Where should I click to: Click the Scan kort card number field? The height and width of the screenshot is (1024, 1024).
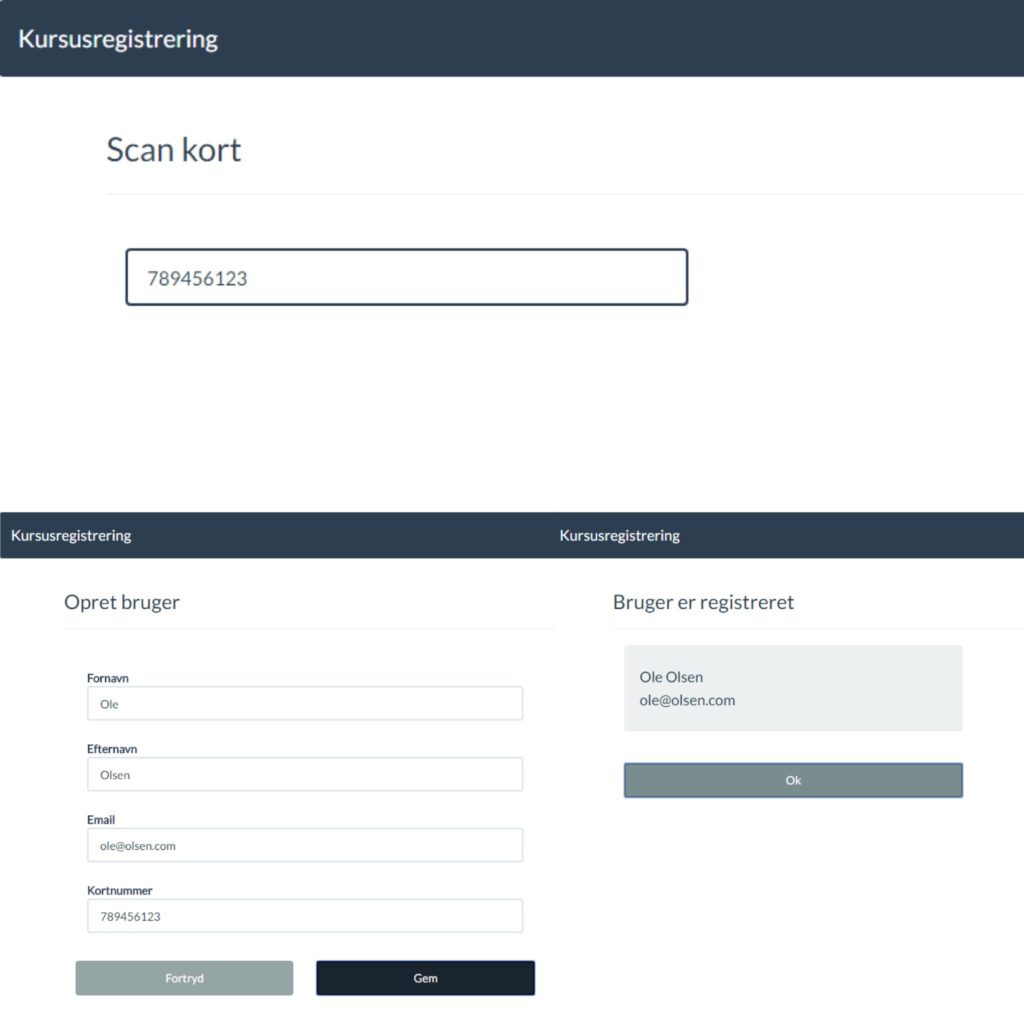pos(406,277)
